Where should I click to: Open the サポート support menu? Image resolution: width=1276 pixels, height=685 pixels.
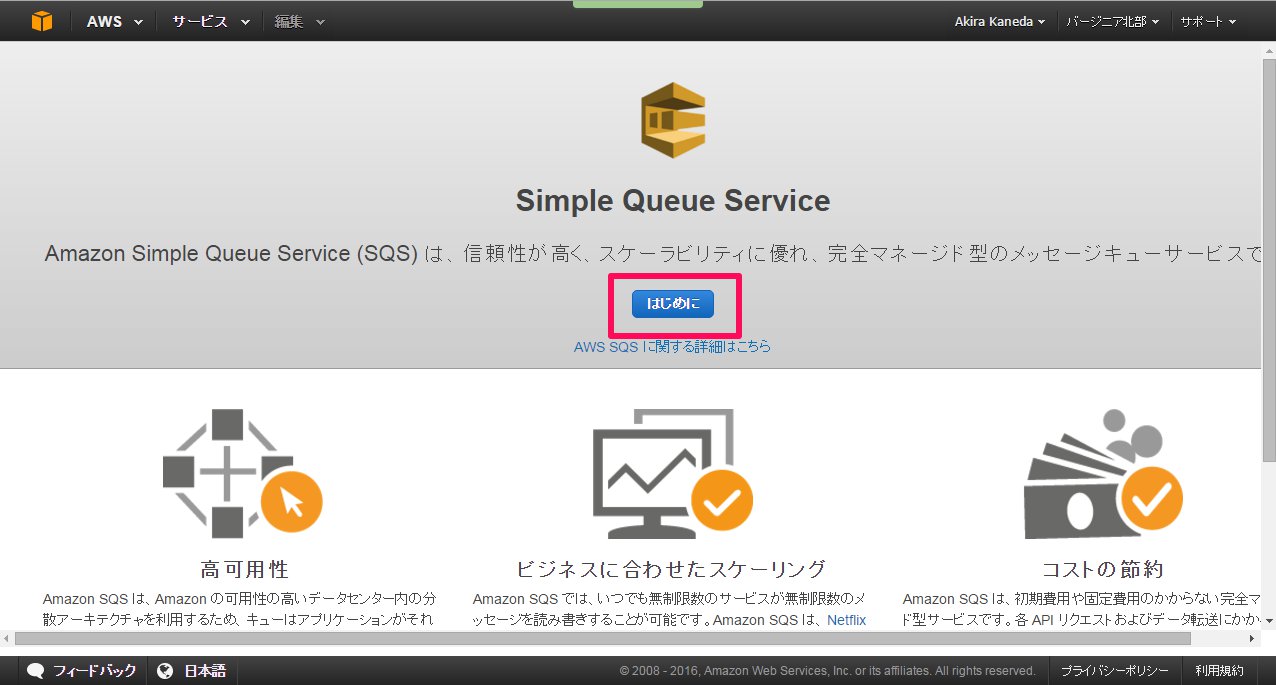(x=1208, y=21)
